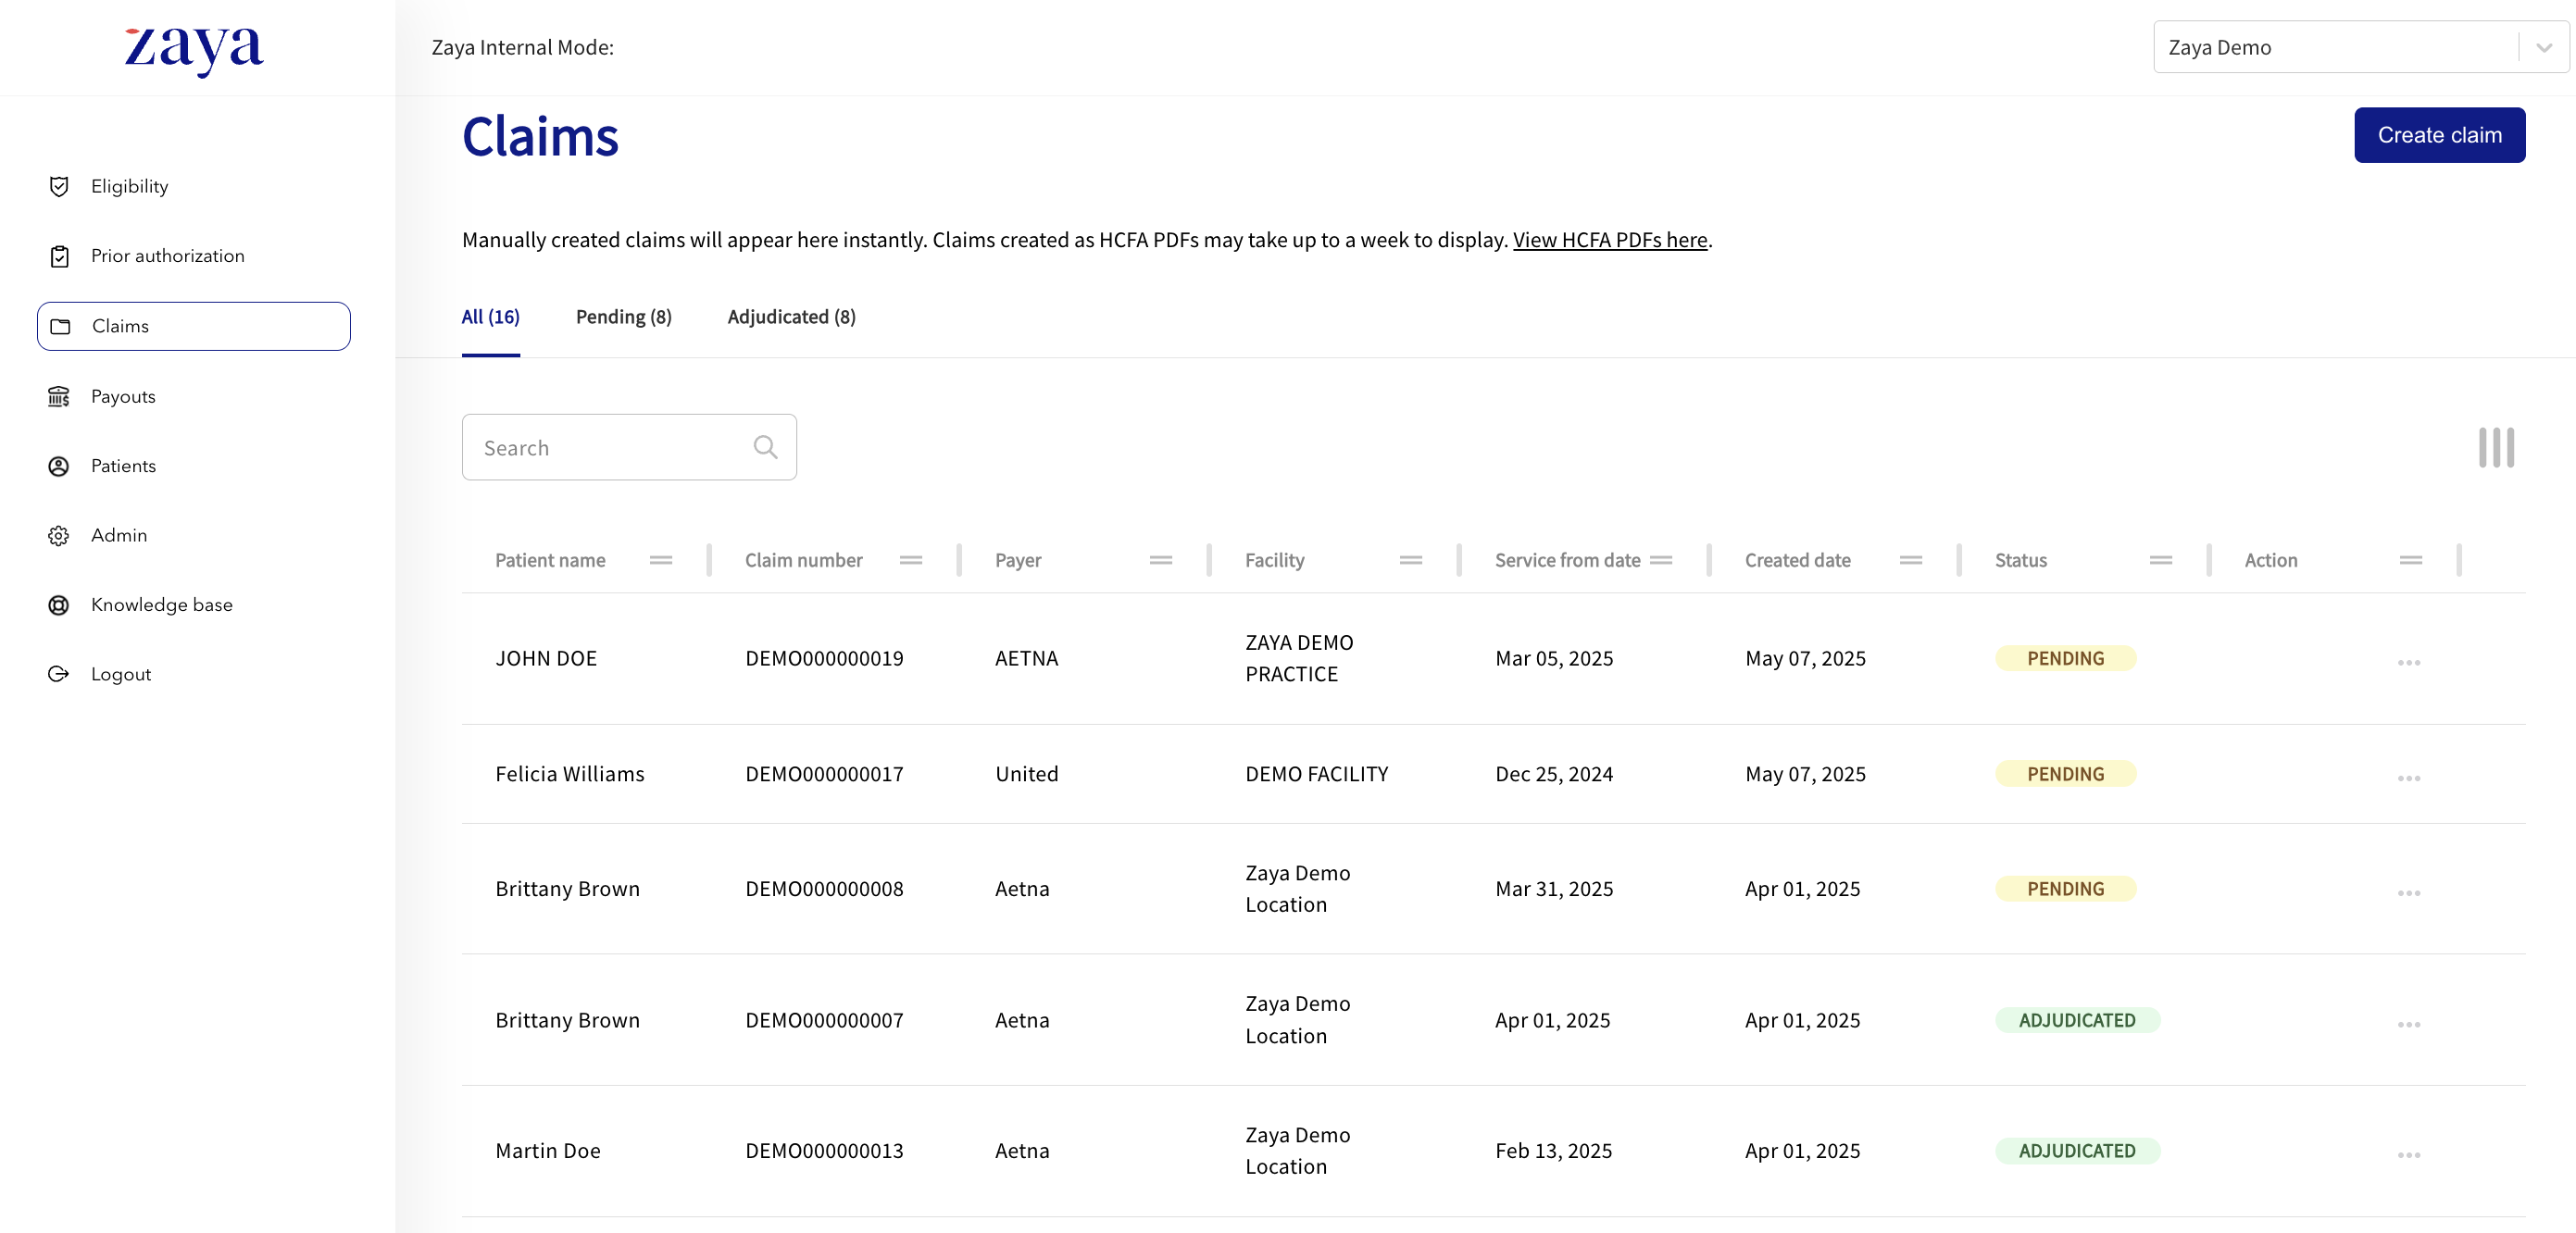Expand the Zaya Demo organization dropdown
Viewport: 2576px width, 1233px height.
[x=2543, y=47]
